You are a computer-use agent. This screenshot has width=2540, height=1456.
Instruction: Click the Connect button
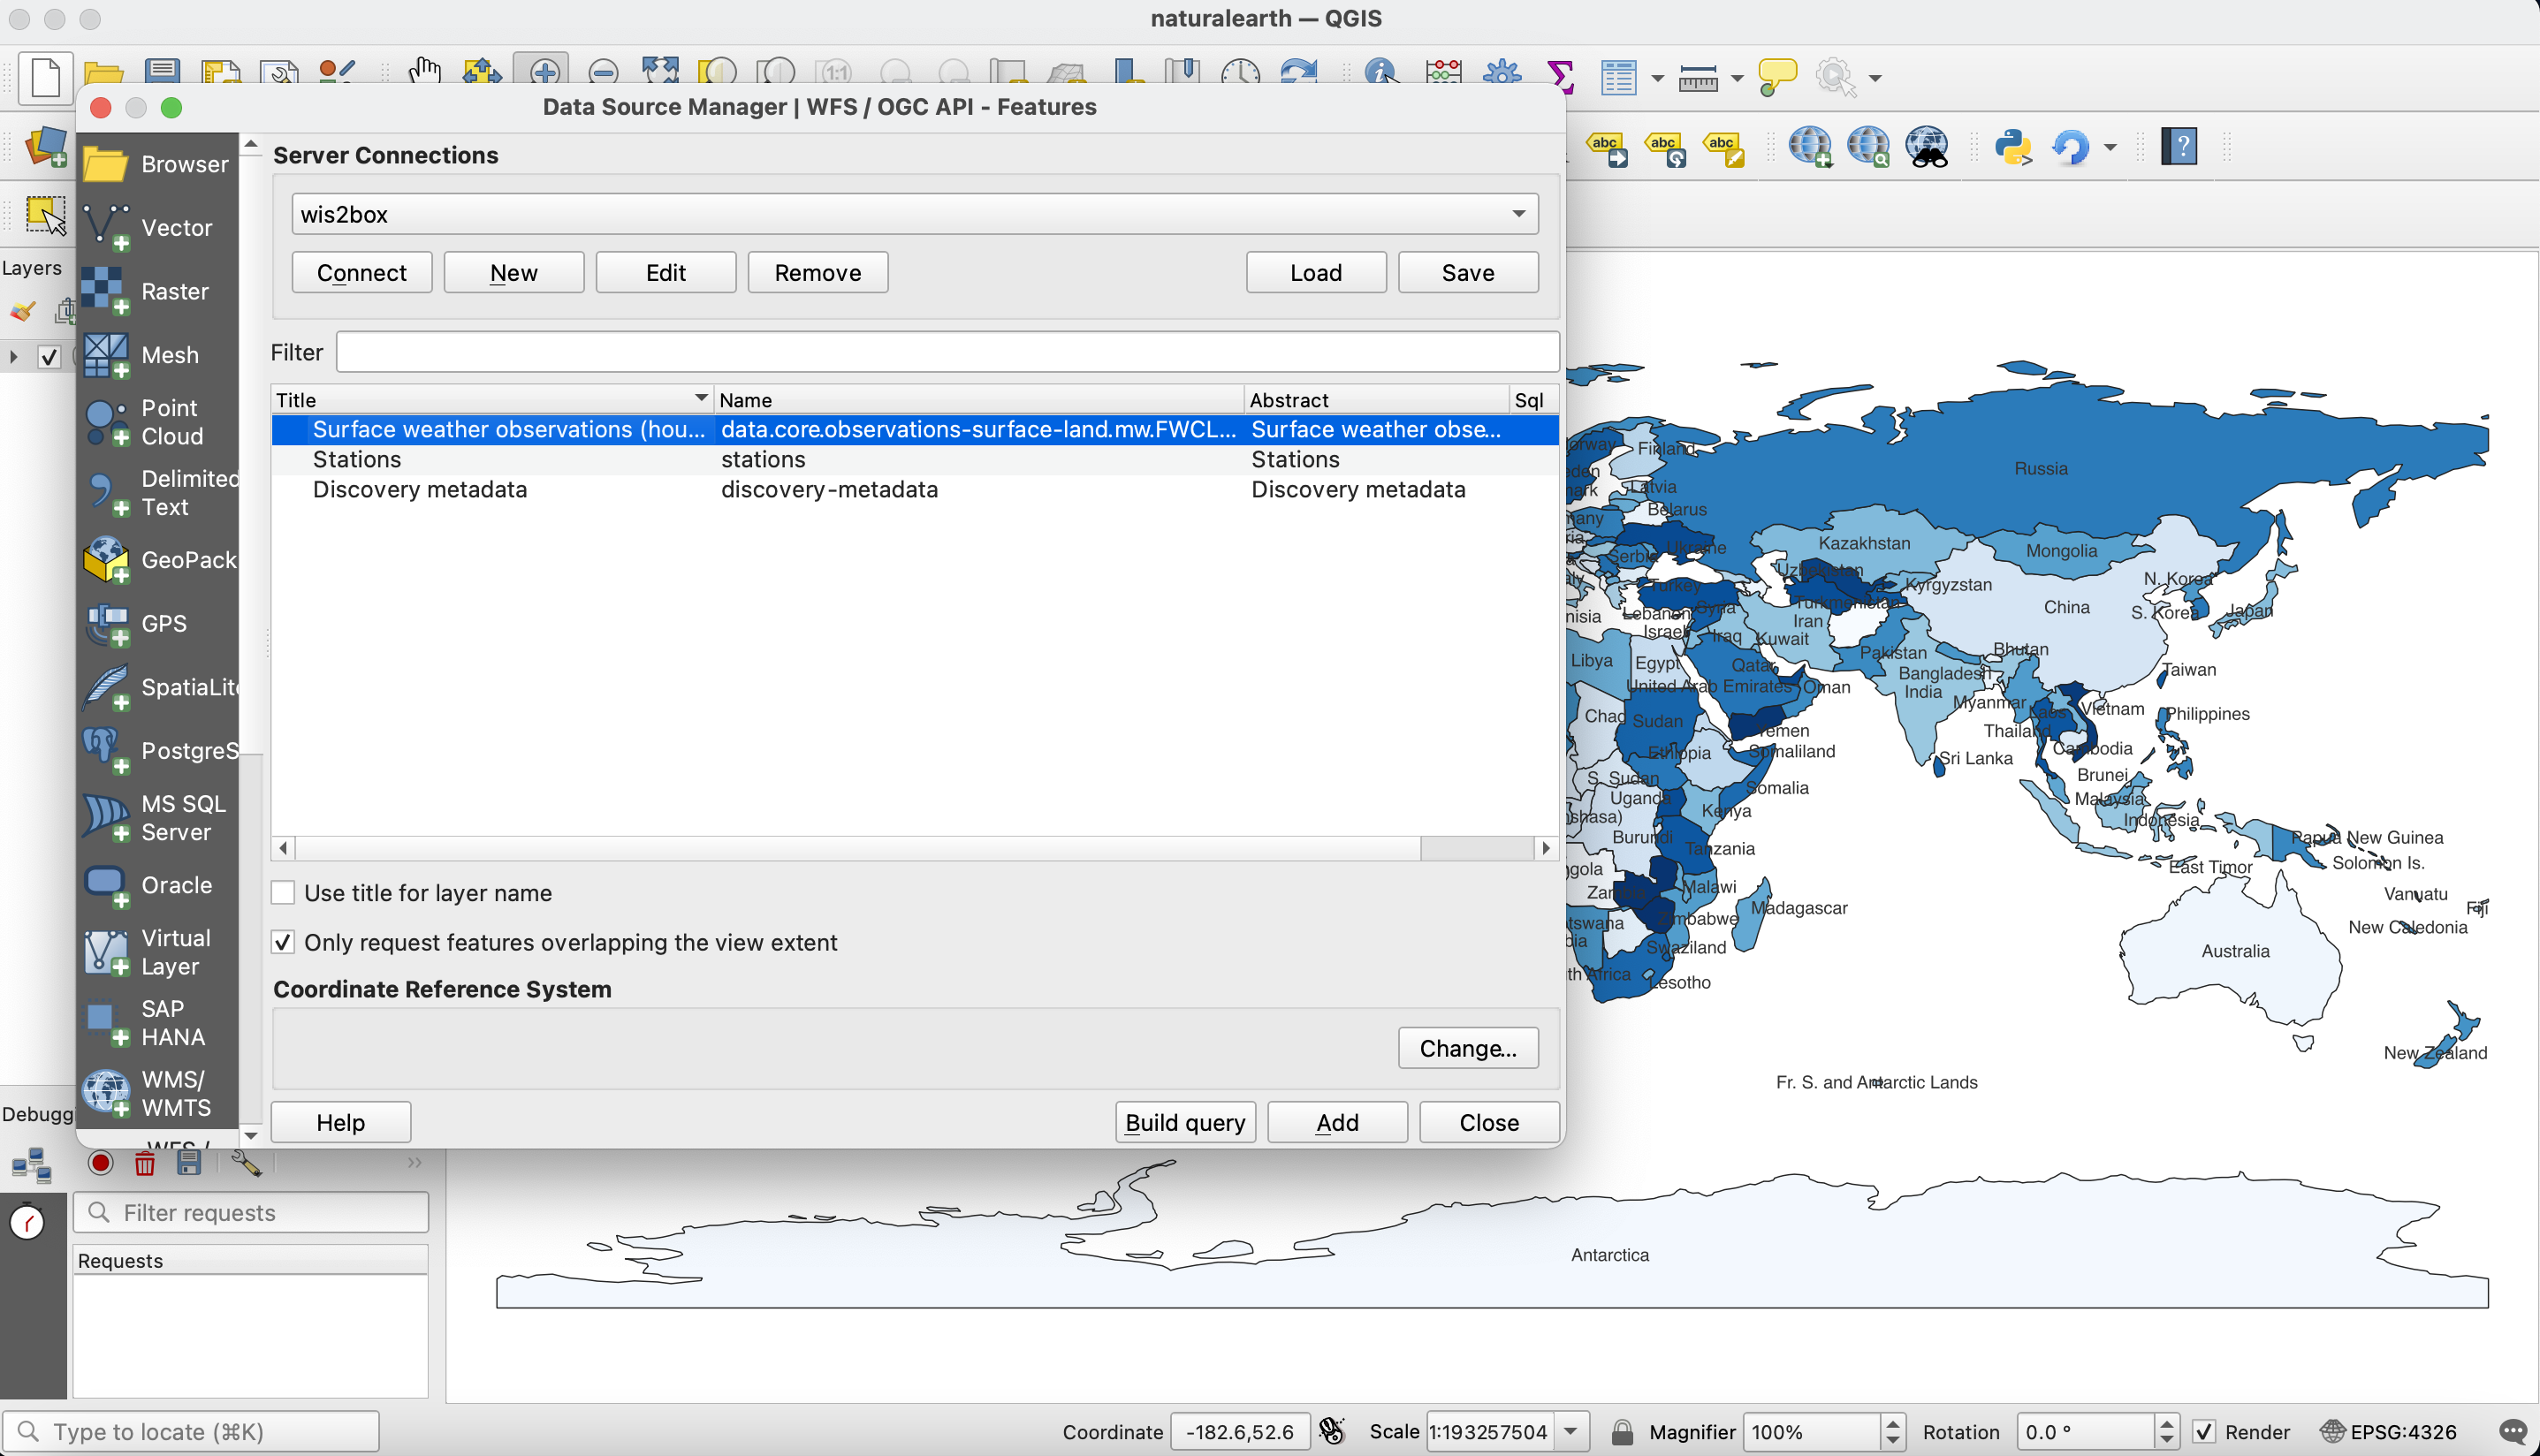(362, 272)
